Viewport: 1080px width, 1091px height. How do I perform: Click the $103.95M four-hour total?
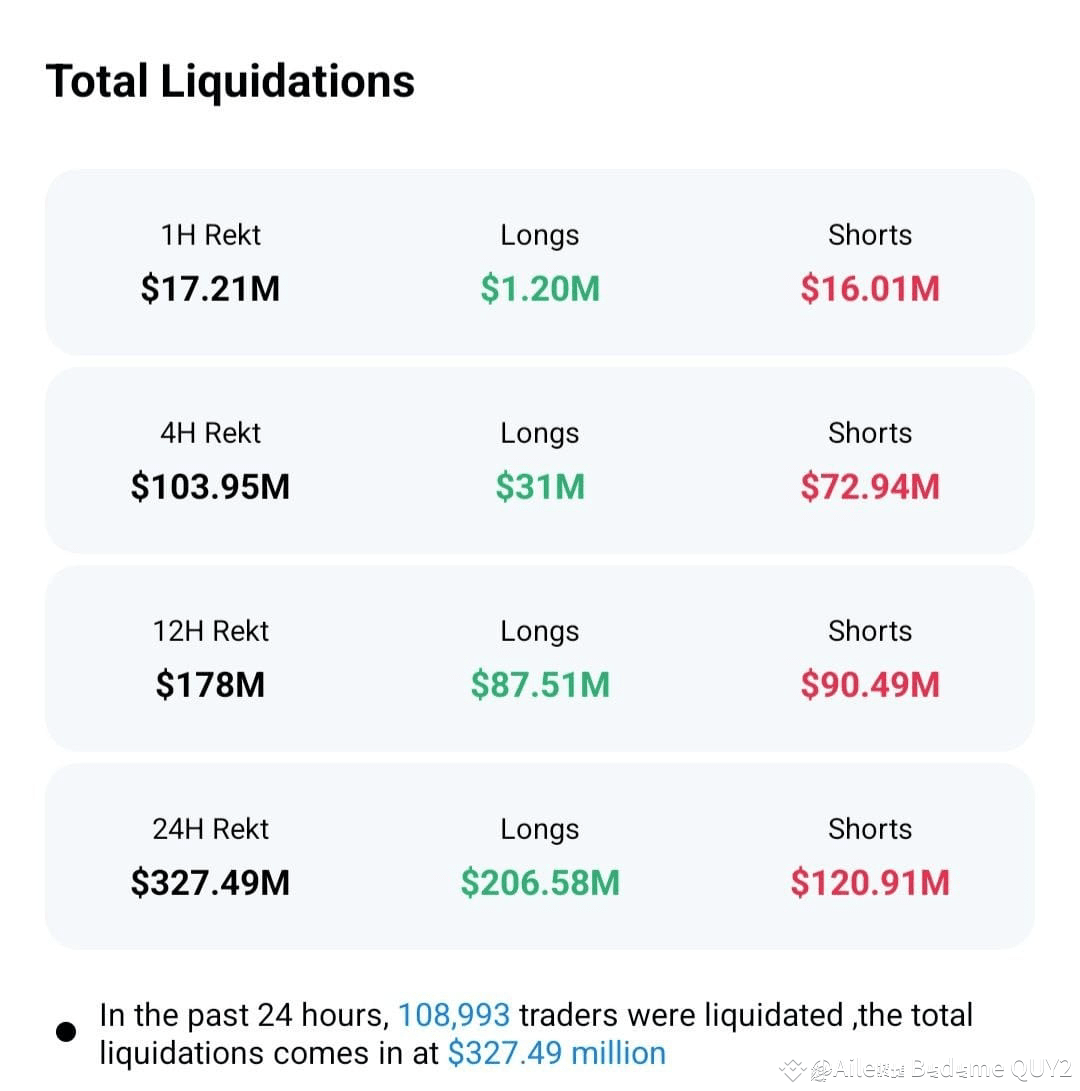(x=210, y=486)
